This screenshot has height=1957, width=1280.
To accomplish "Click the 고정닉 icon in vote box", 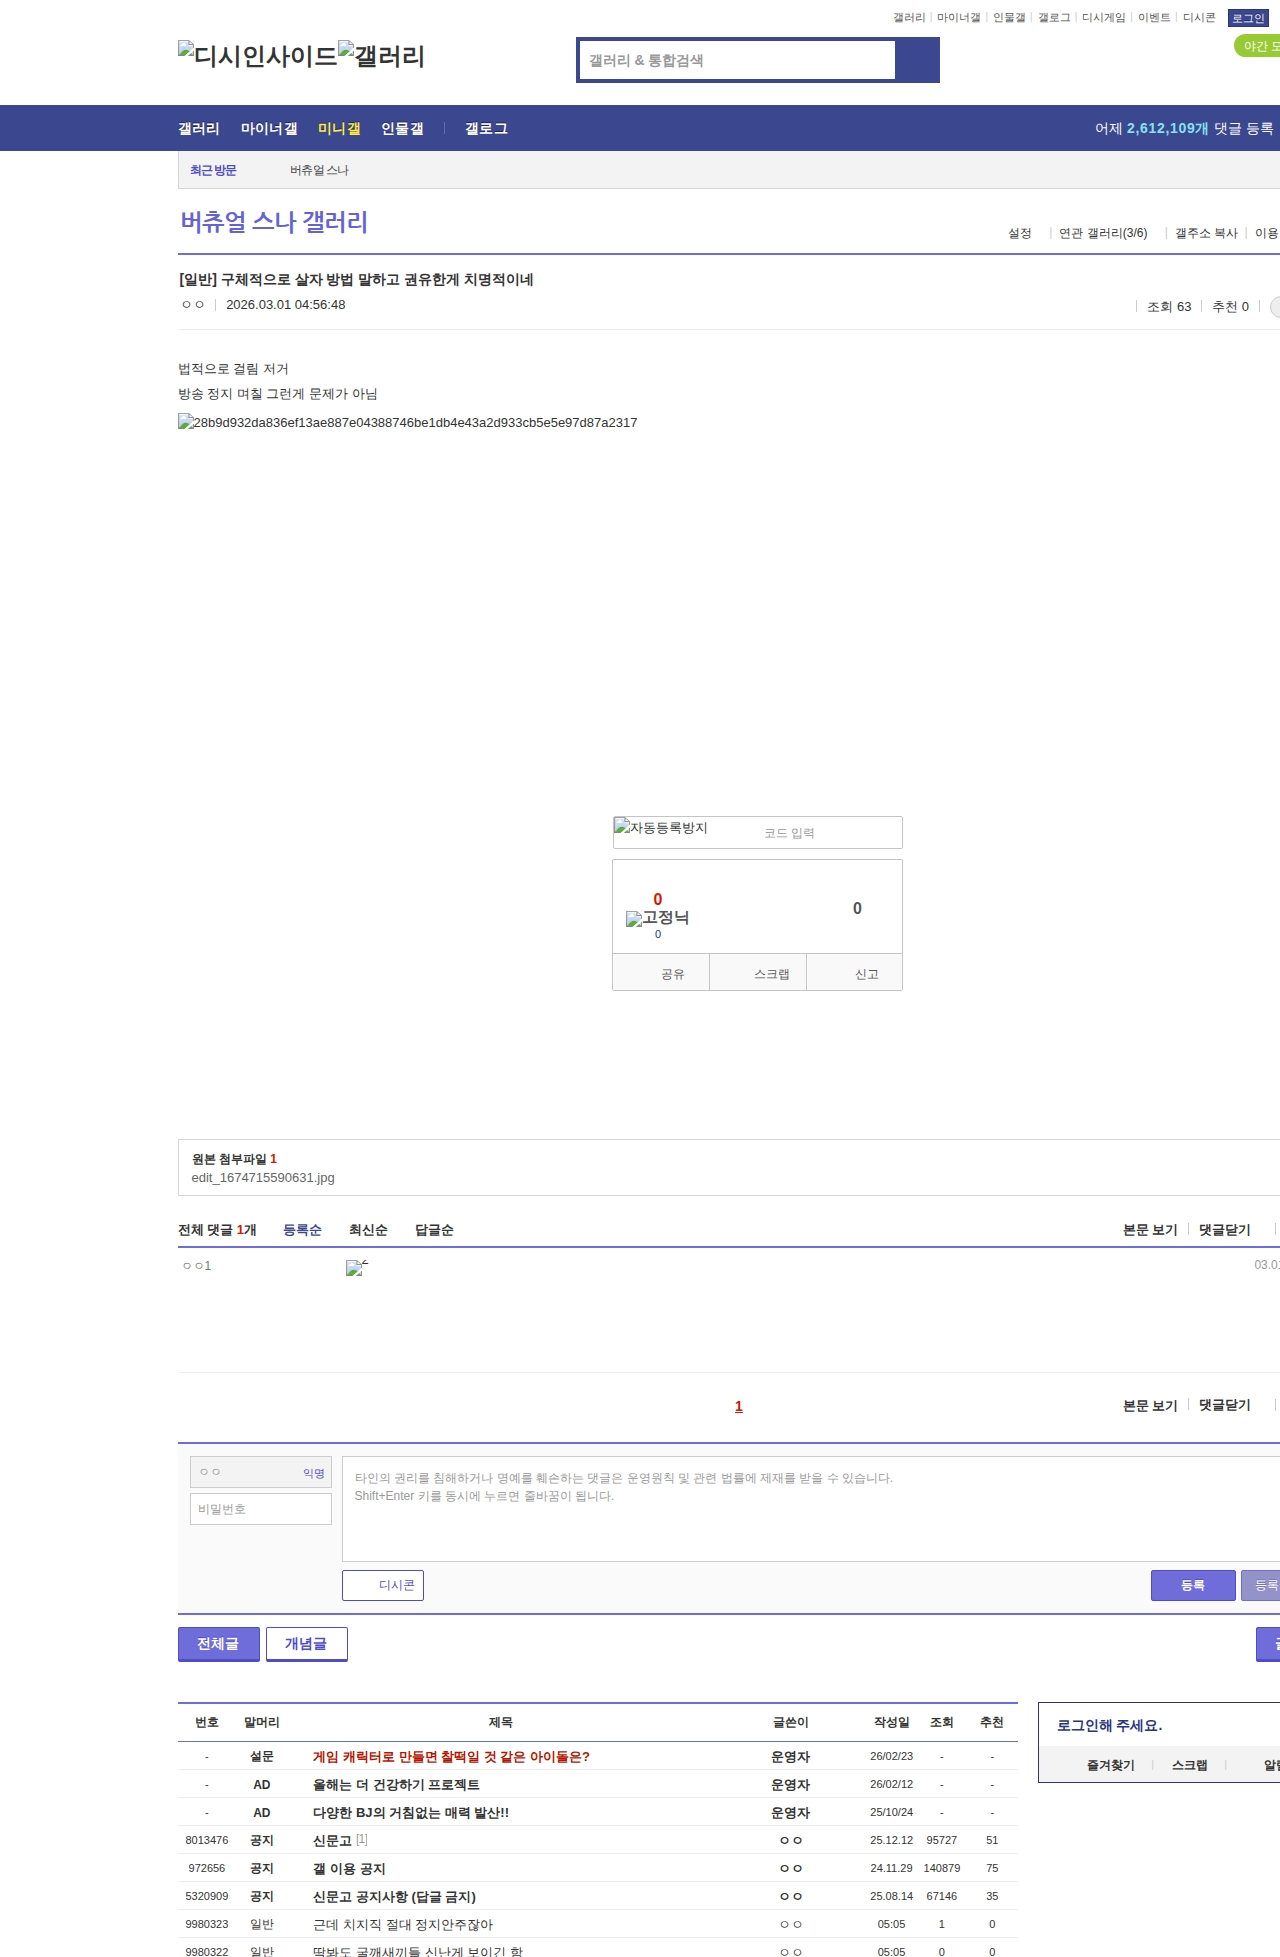I will point(657,918).
